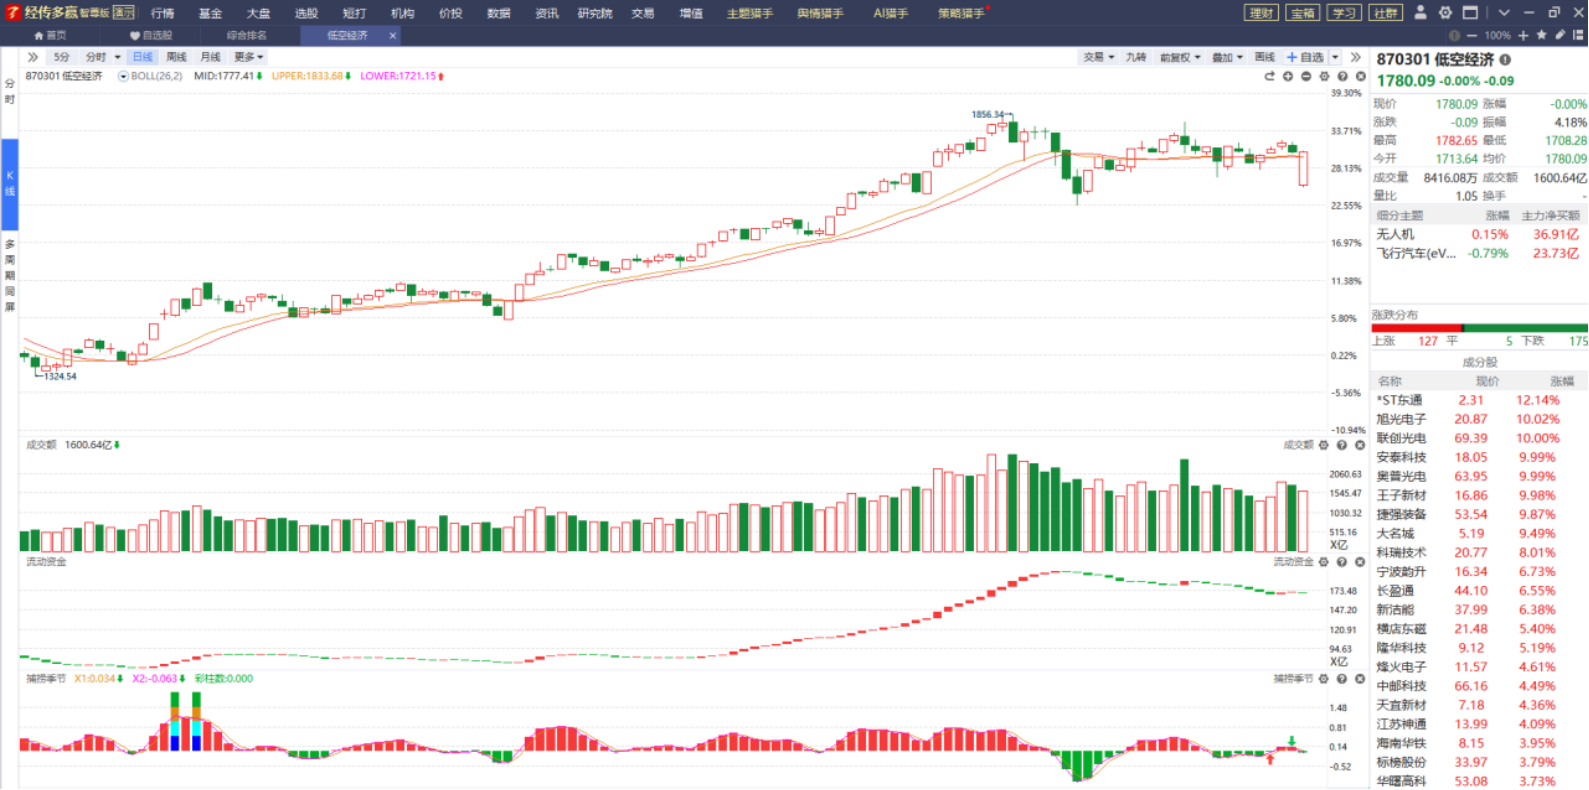Open 成交额 indicator settings gear
The image size is (1589, 790).
[1324, 445]
